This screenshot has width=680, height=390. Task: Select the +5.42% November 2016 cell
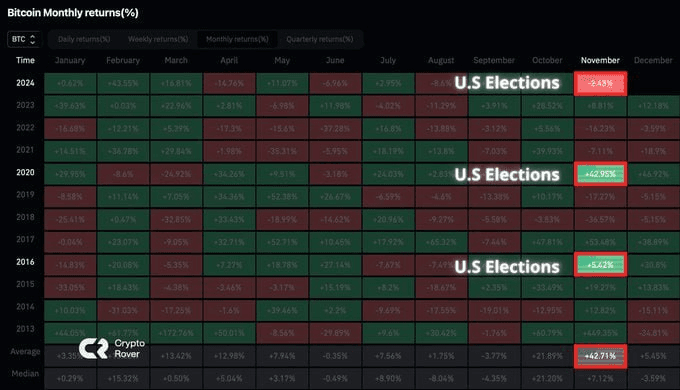pos(600,265)
